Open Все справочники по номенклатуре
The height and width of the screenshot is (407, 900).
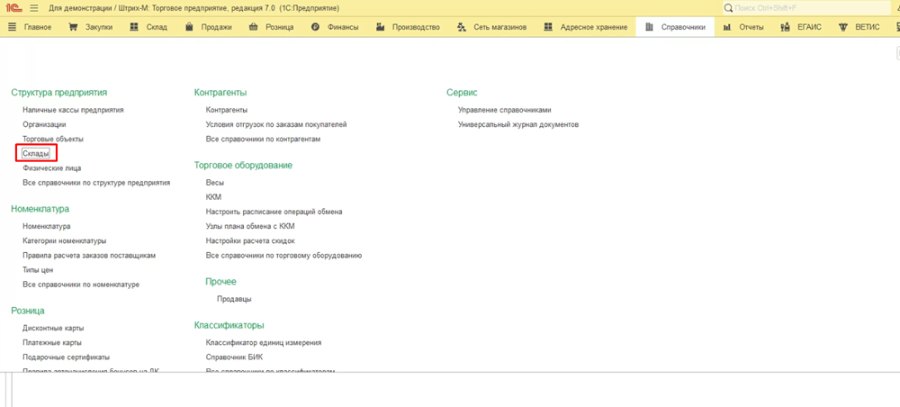pos(81,284)
